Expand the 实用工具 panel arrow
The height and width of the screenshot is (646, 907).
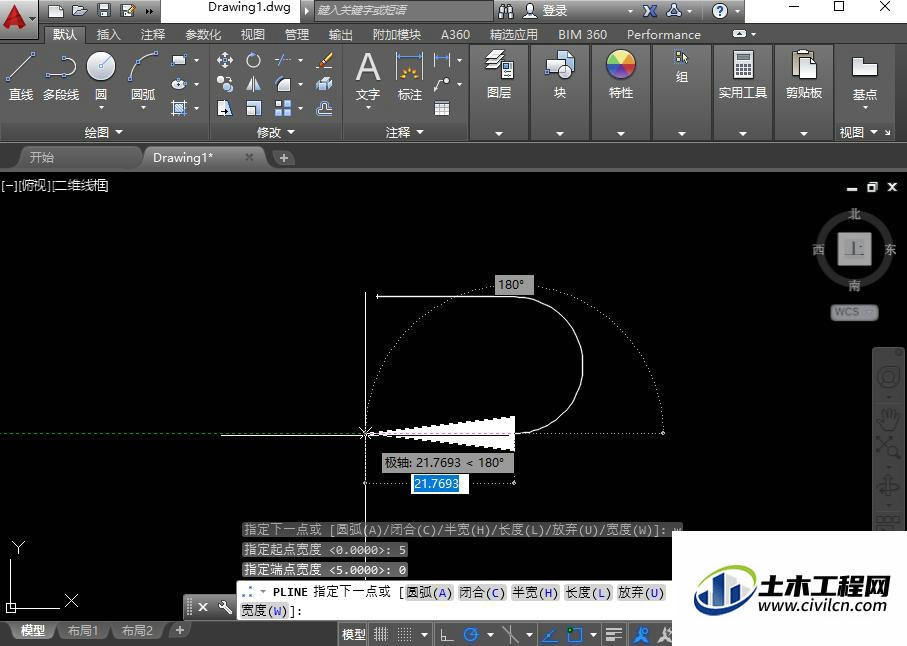point(743,134)
